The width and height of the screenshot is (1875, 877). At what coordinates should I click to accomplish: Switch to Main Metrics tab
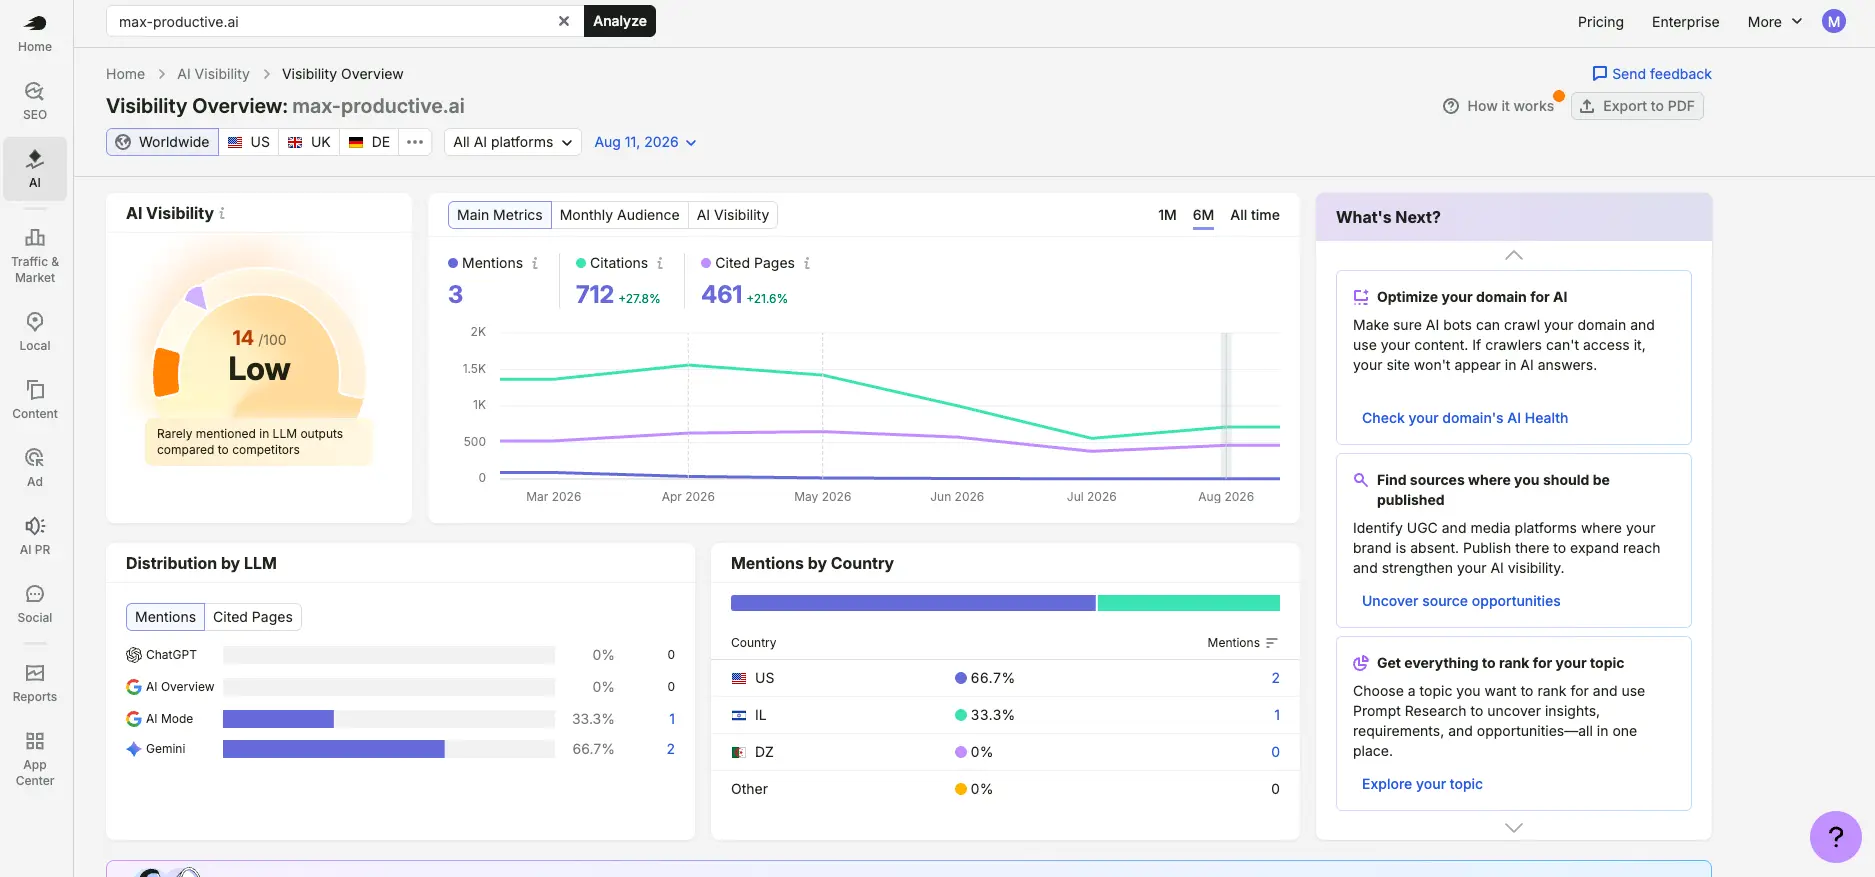[500, 215]
